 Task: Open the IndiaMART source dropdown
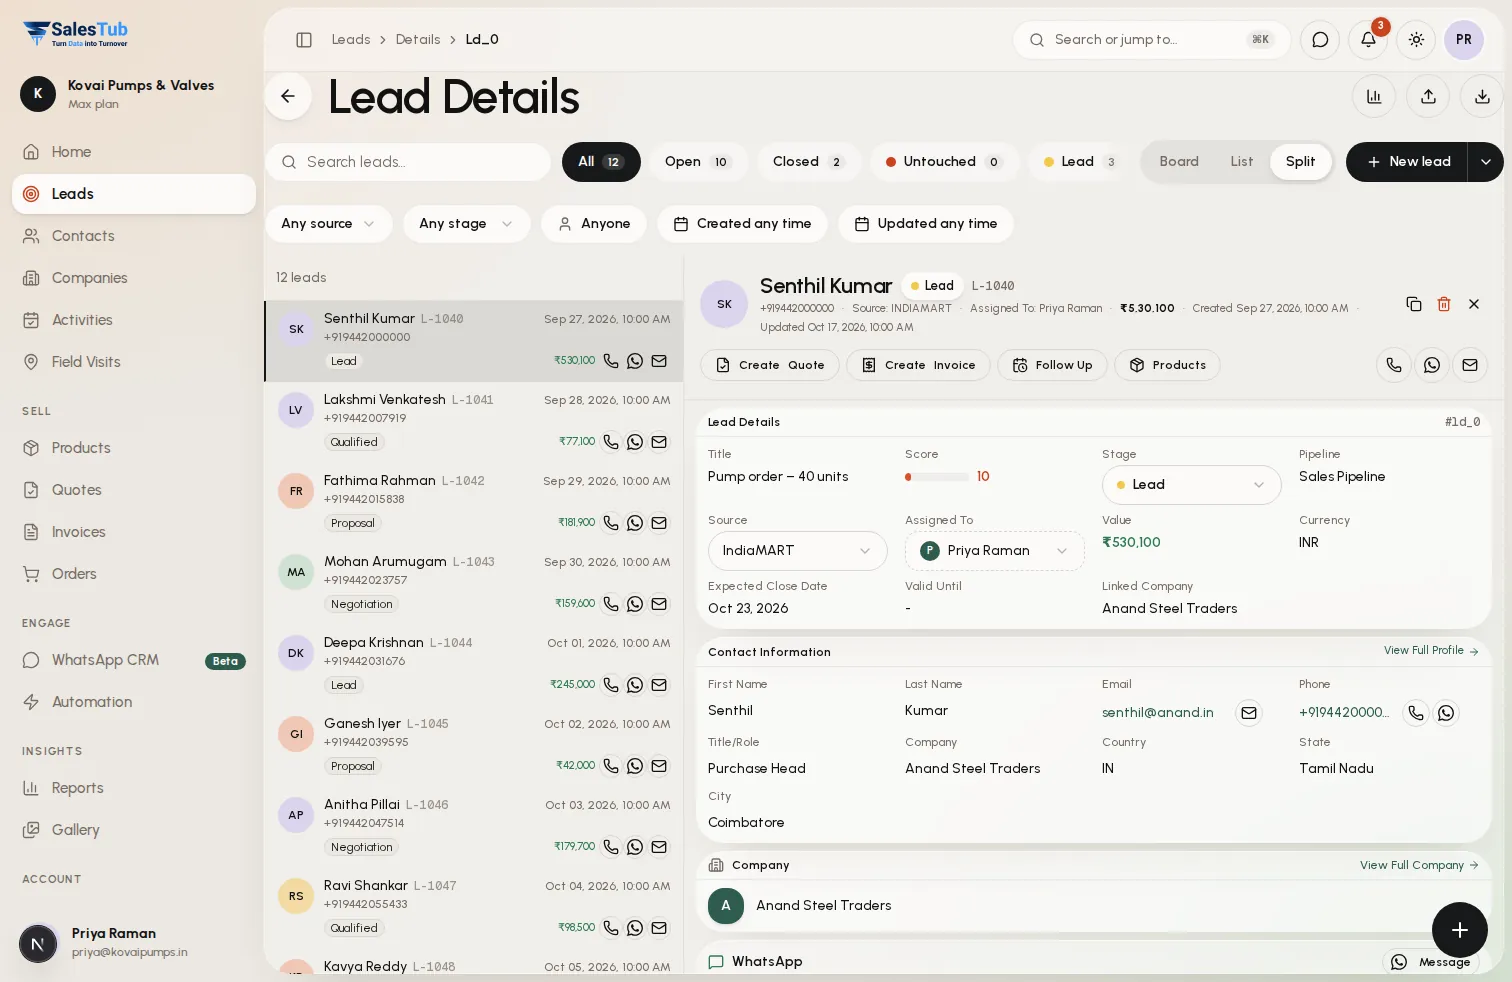[x=797, y=551]
